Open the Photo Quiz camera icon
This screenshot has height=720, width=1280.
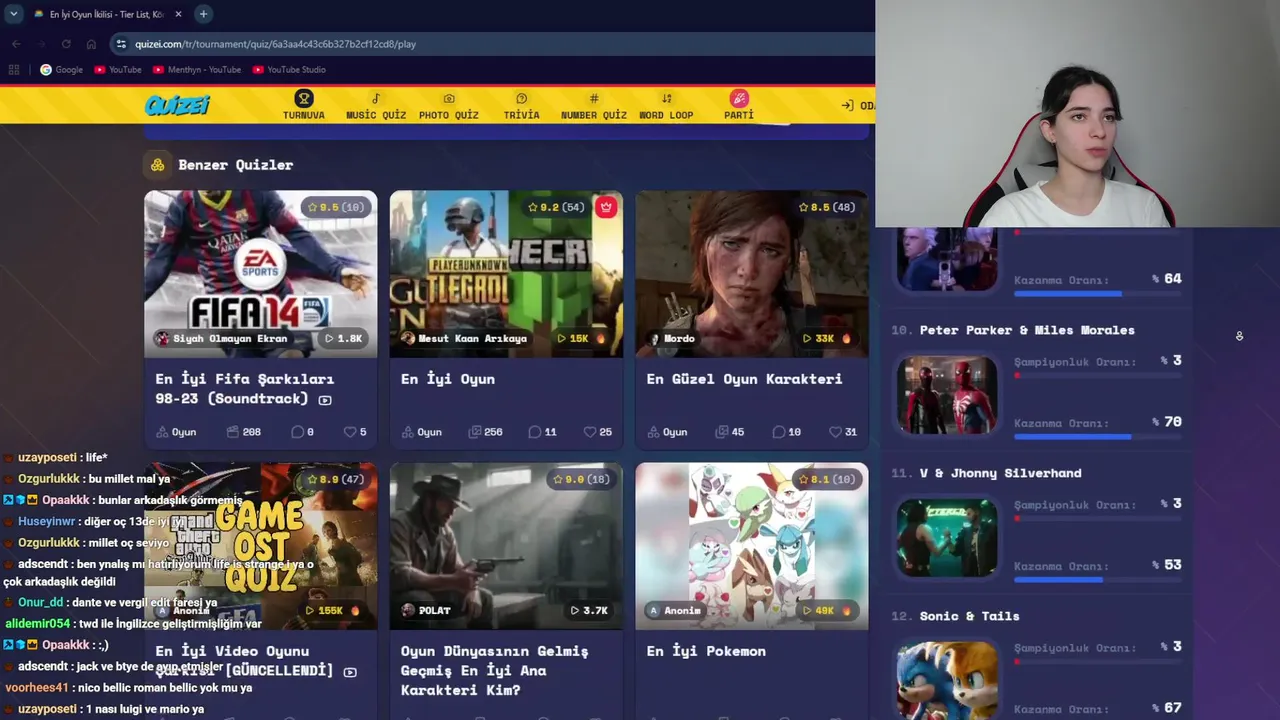tap(449, 98)
